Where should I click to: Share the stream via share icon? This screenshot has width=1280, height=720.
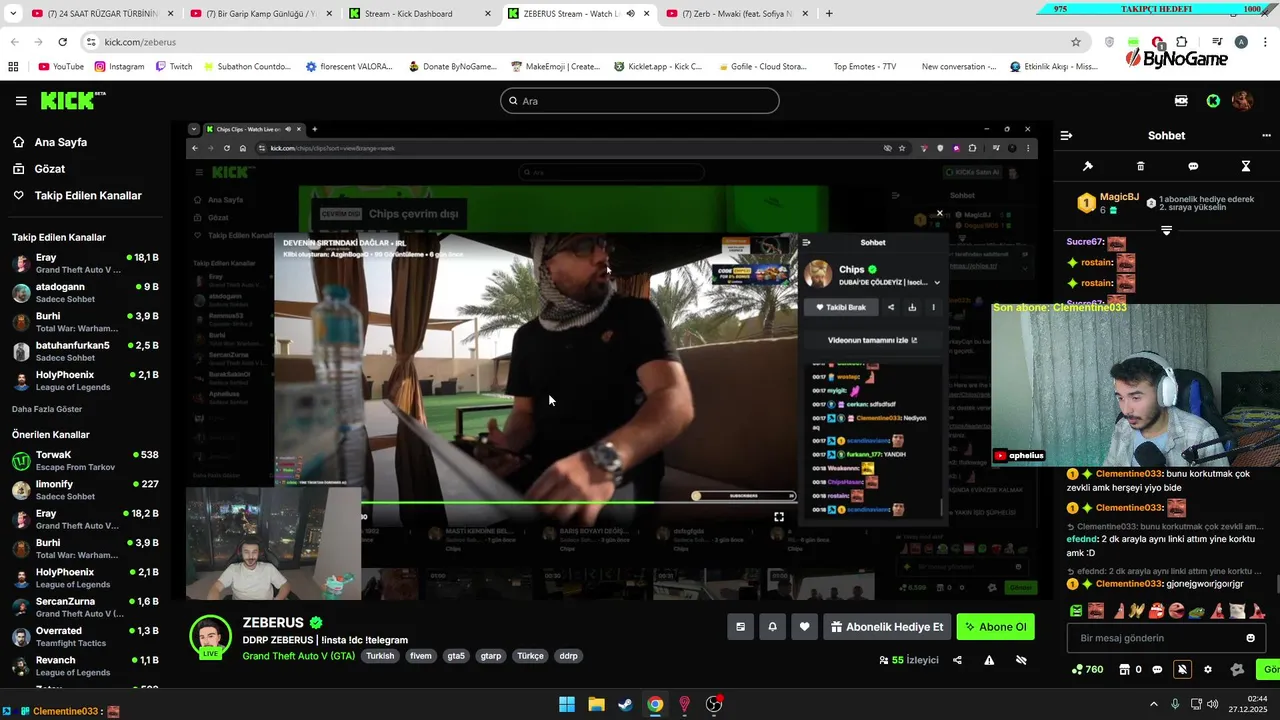coord(957,660)
